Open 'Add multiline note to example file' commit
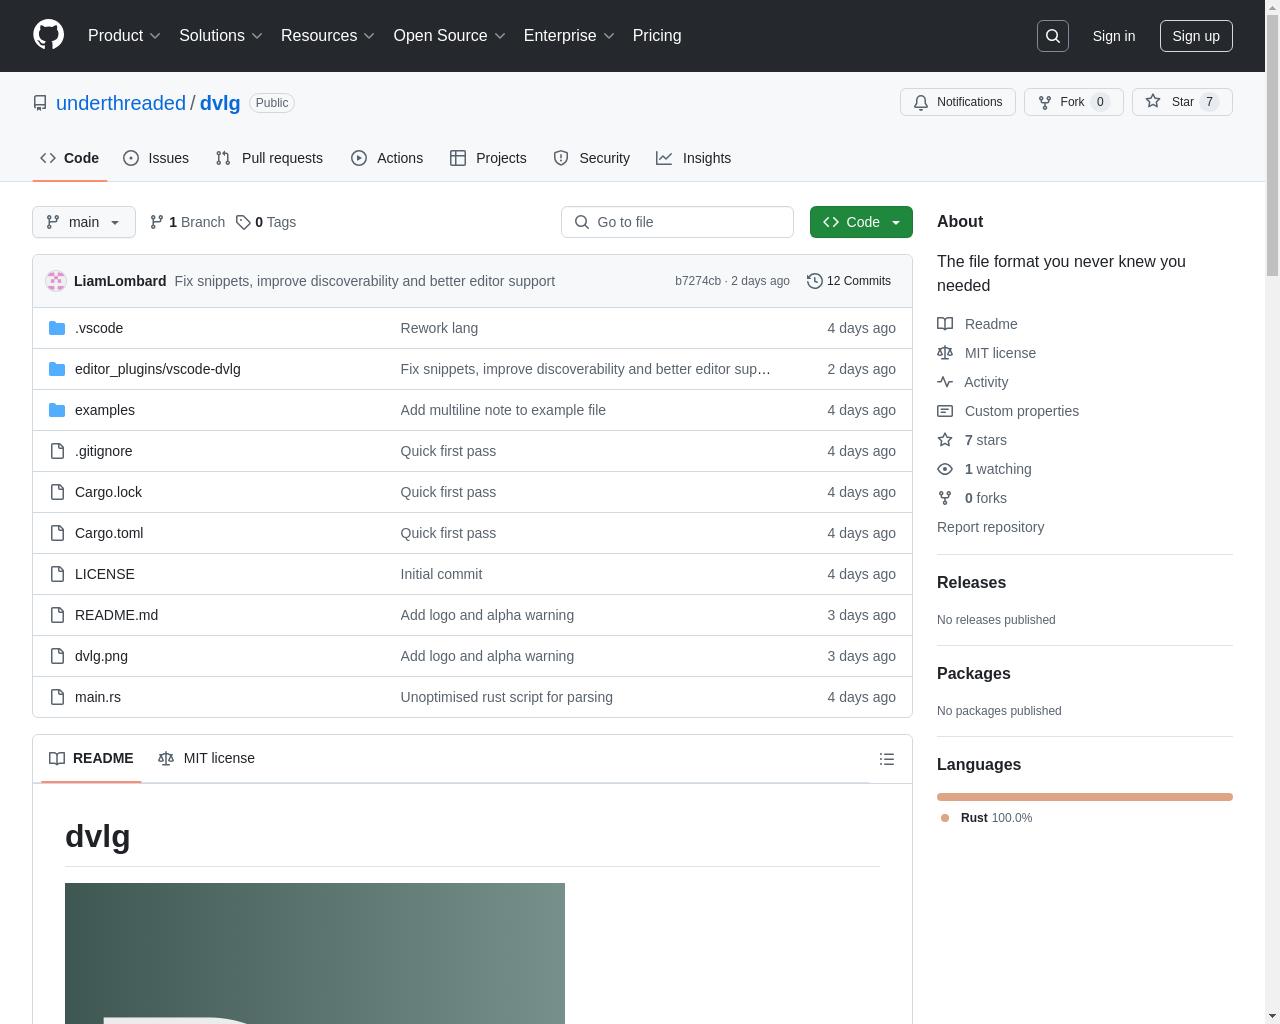Viewport: 1280px width, 1024px height. point(503,410)
